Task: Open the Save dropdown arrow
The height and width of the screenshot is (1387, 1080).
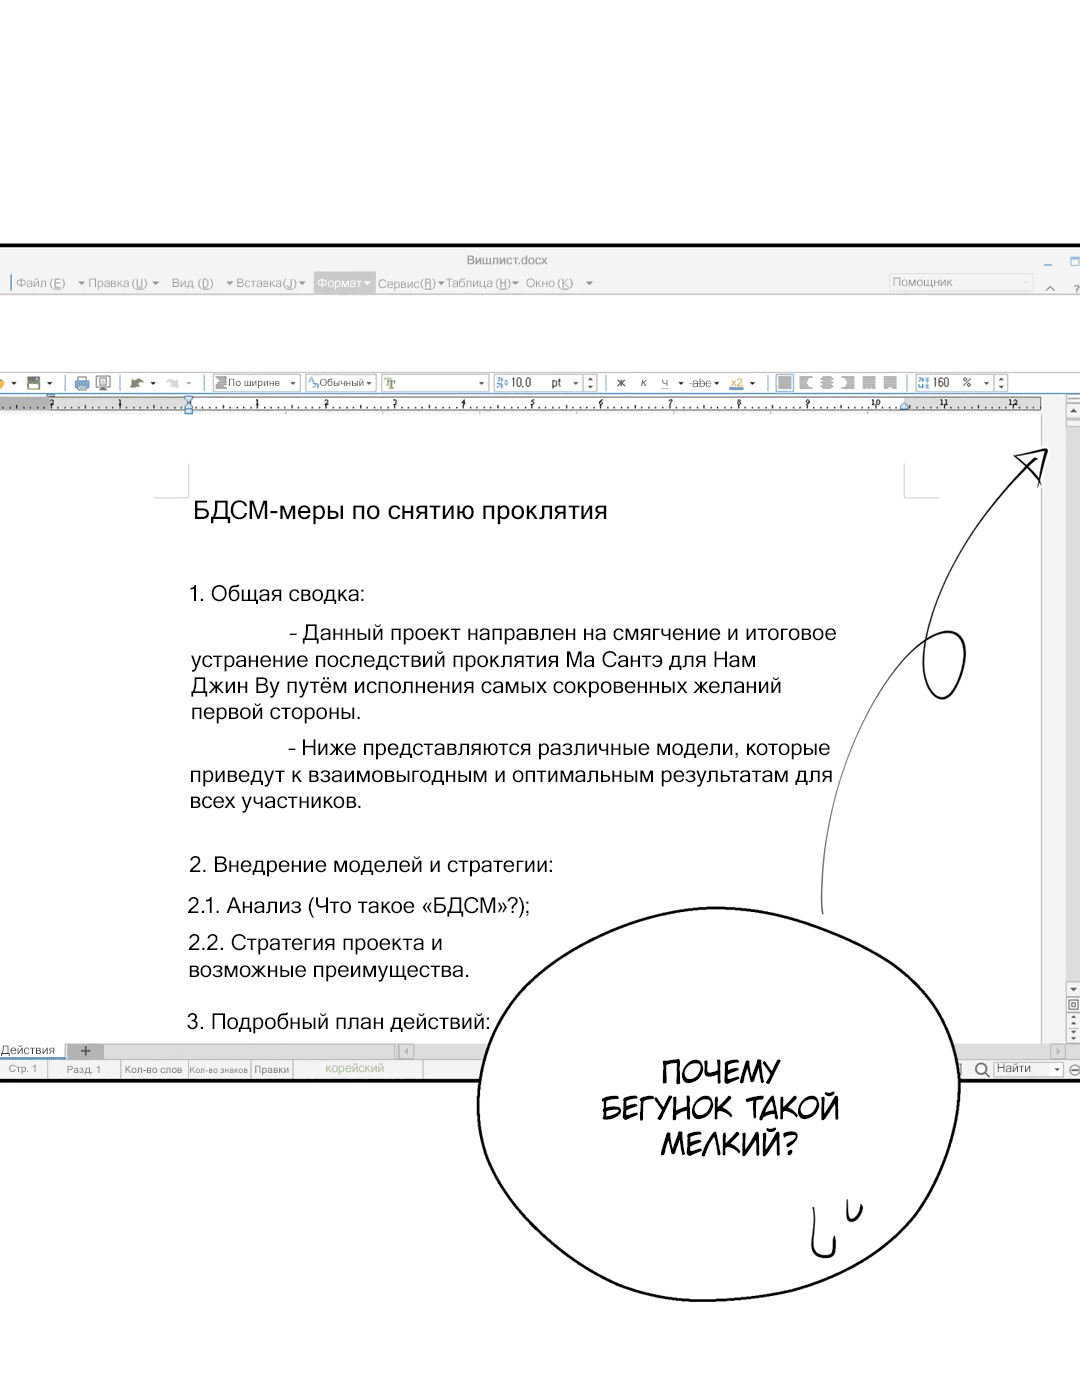Action: pyautogui.click(x=50, y=384)
